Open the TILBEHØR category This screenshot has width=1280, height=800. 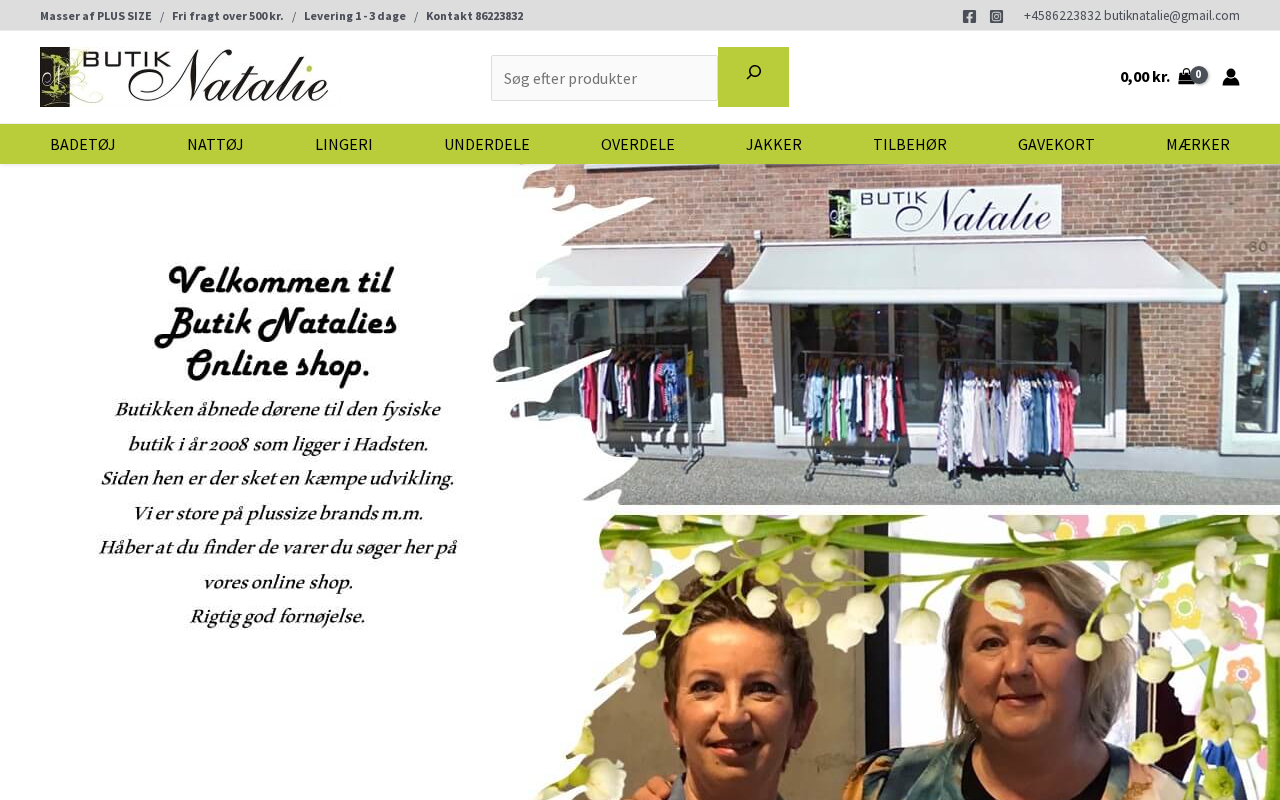[x=910, y=144]
